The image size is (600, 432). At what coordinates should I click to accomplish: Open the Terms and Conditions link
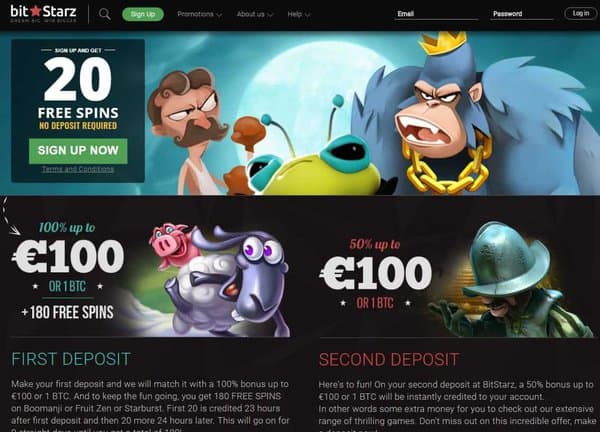pos(78,169)
